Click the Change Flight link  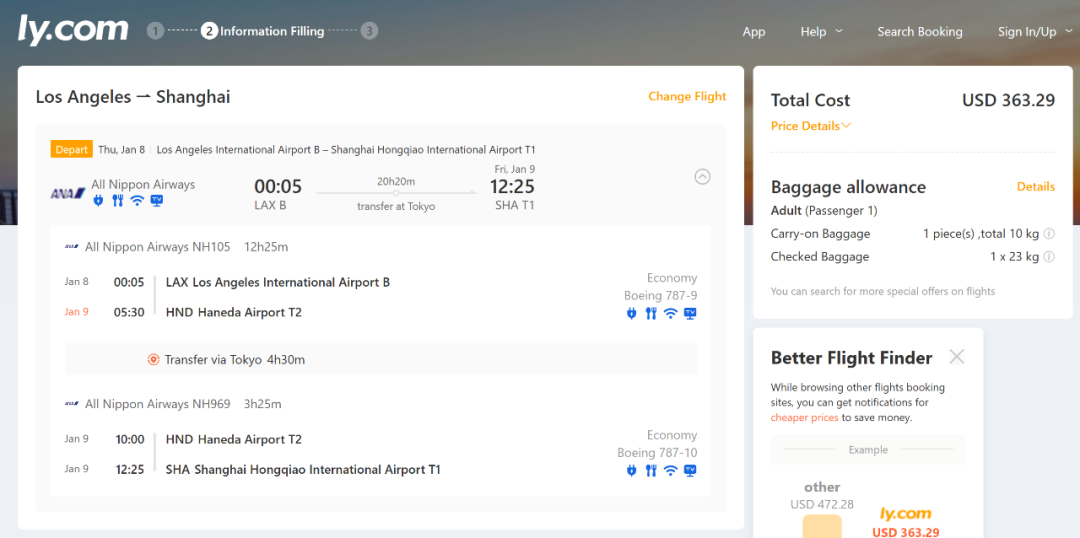click(687, 97)
